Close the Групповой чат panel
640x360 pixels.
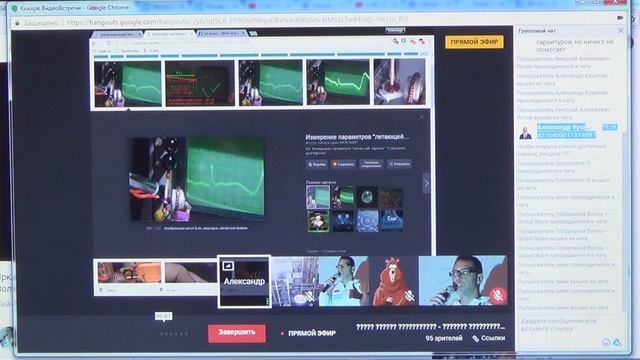[620, 31]
